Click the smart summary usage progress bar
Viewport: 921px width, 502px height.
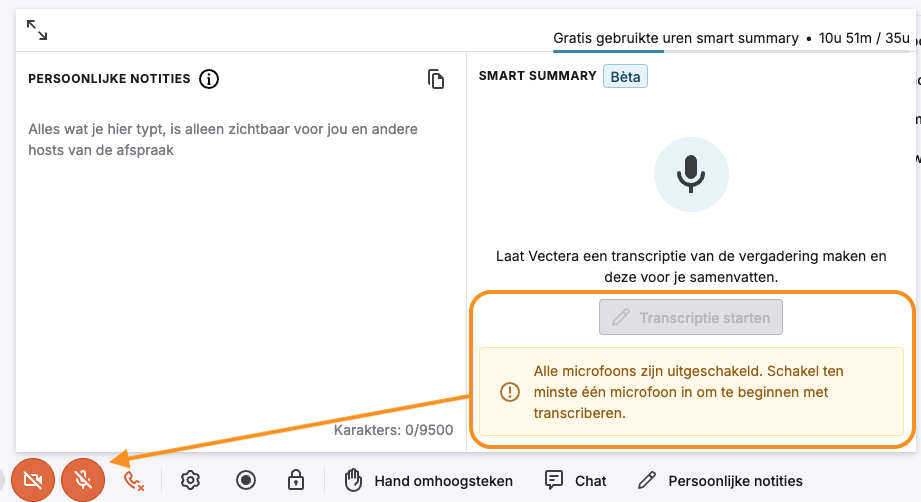coord(731,52)
